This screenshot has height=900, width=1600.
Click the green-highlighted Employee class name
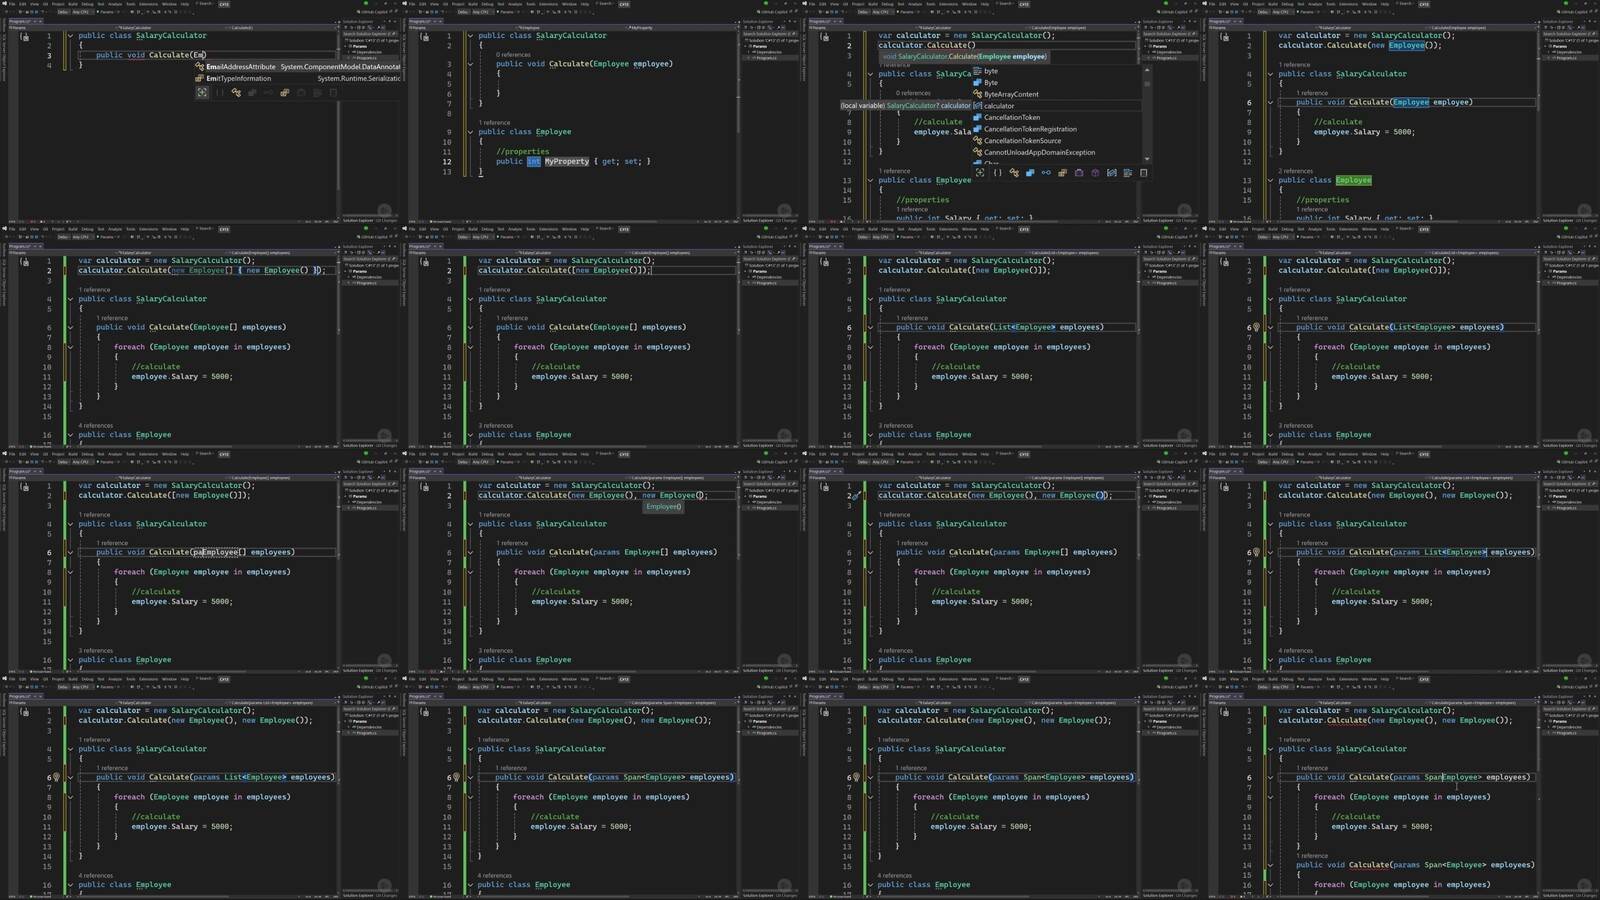click(x=1353, y=180)
